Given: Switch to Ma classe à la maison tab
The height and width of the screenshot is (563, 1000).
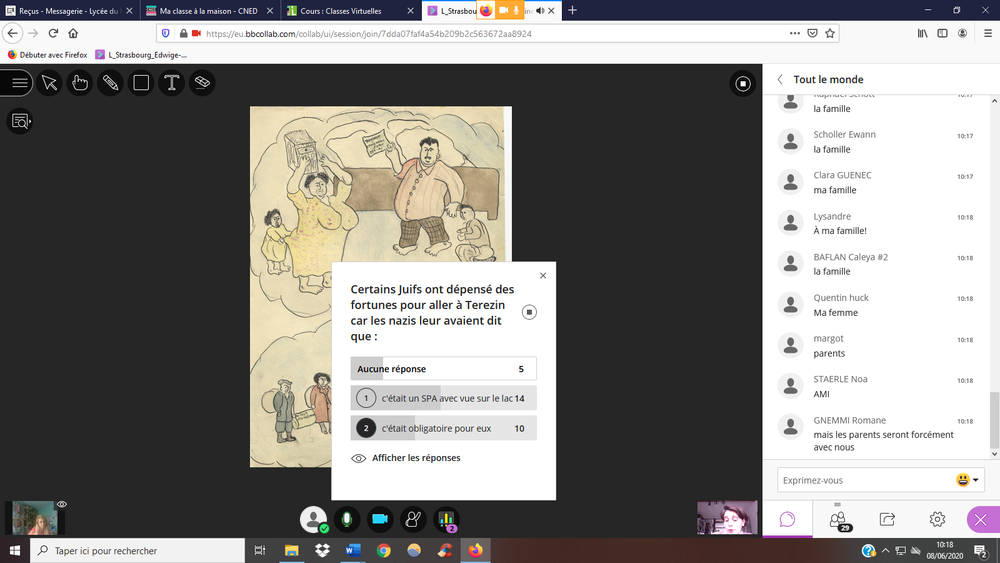Looking at the screenshot, I should coord(209,11).
